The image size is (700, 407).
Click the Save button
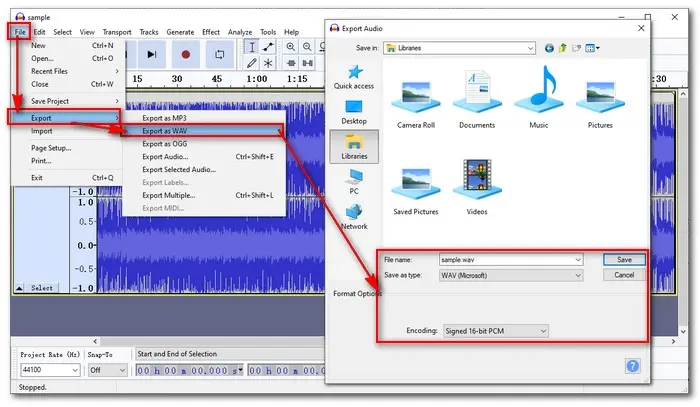point(624,260)
